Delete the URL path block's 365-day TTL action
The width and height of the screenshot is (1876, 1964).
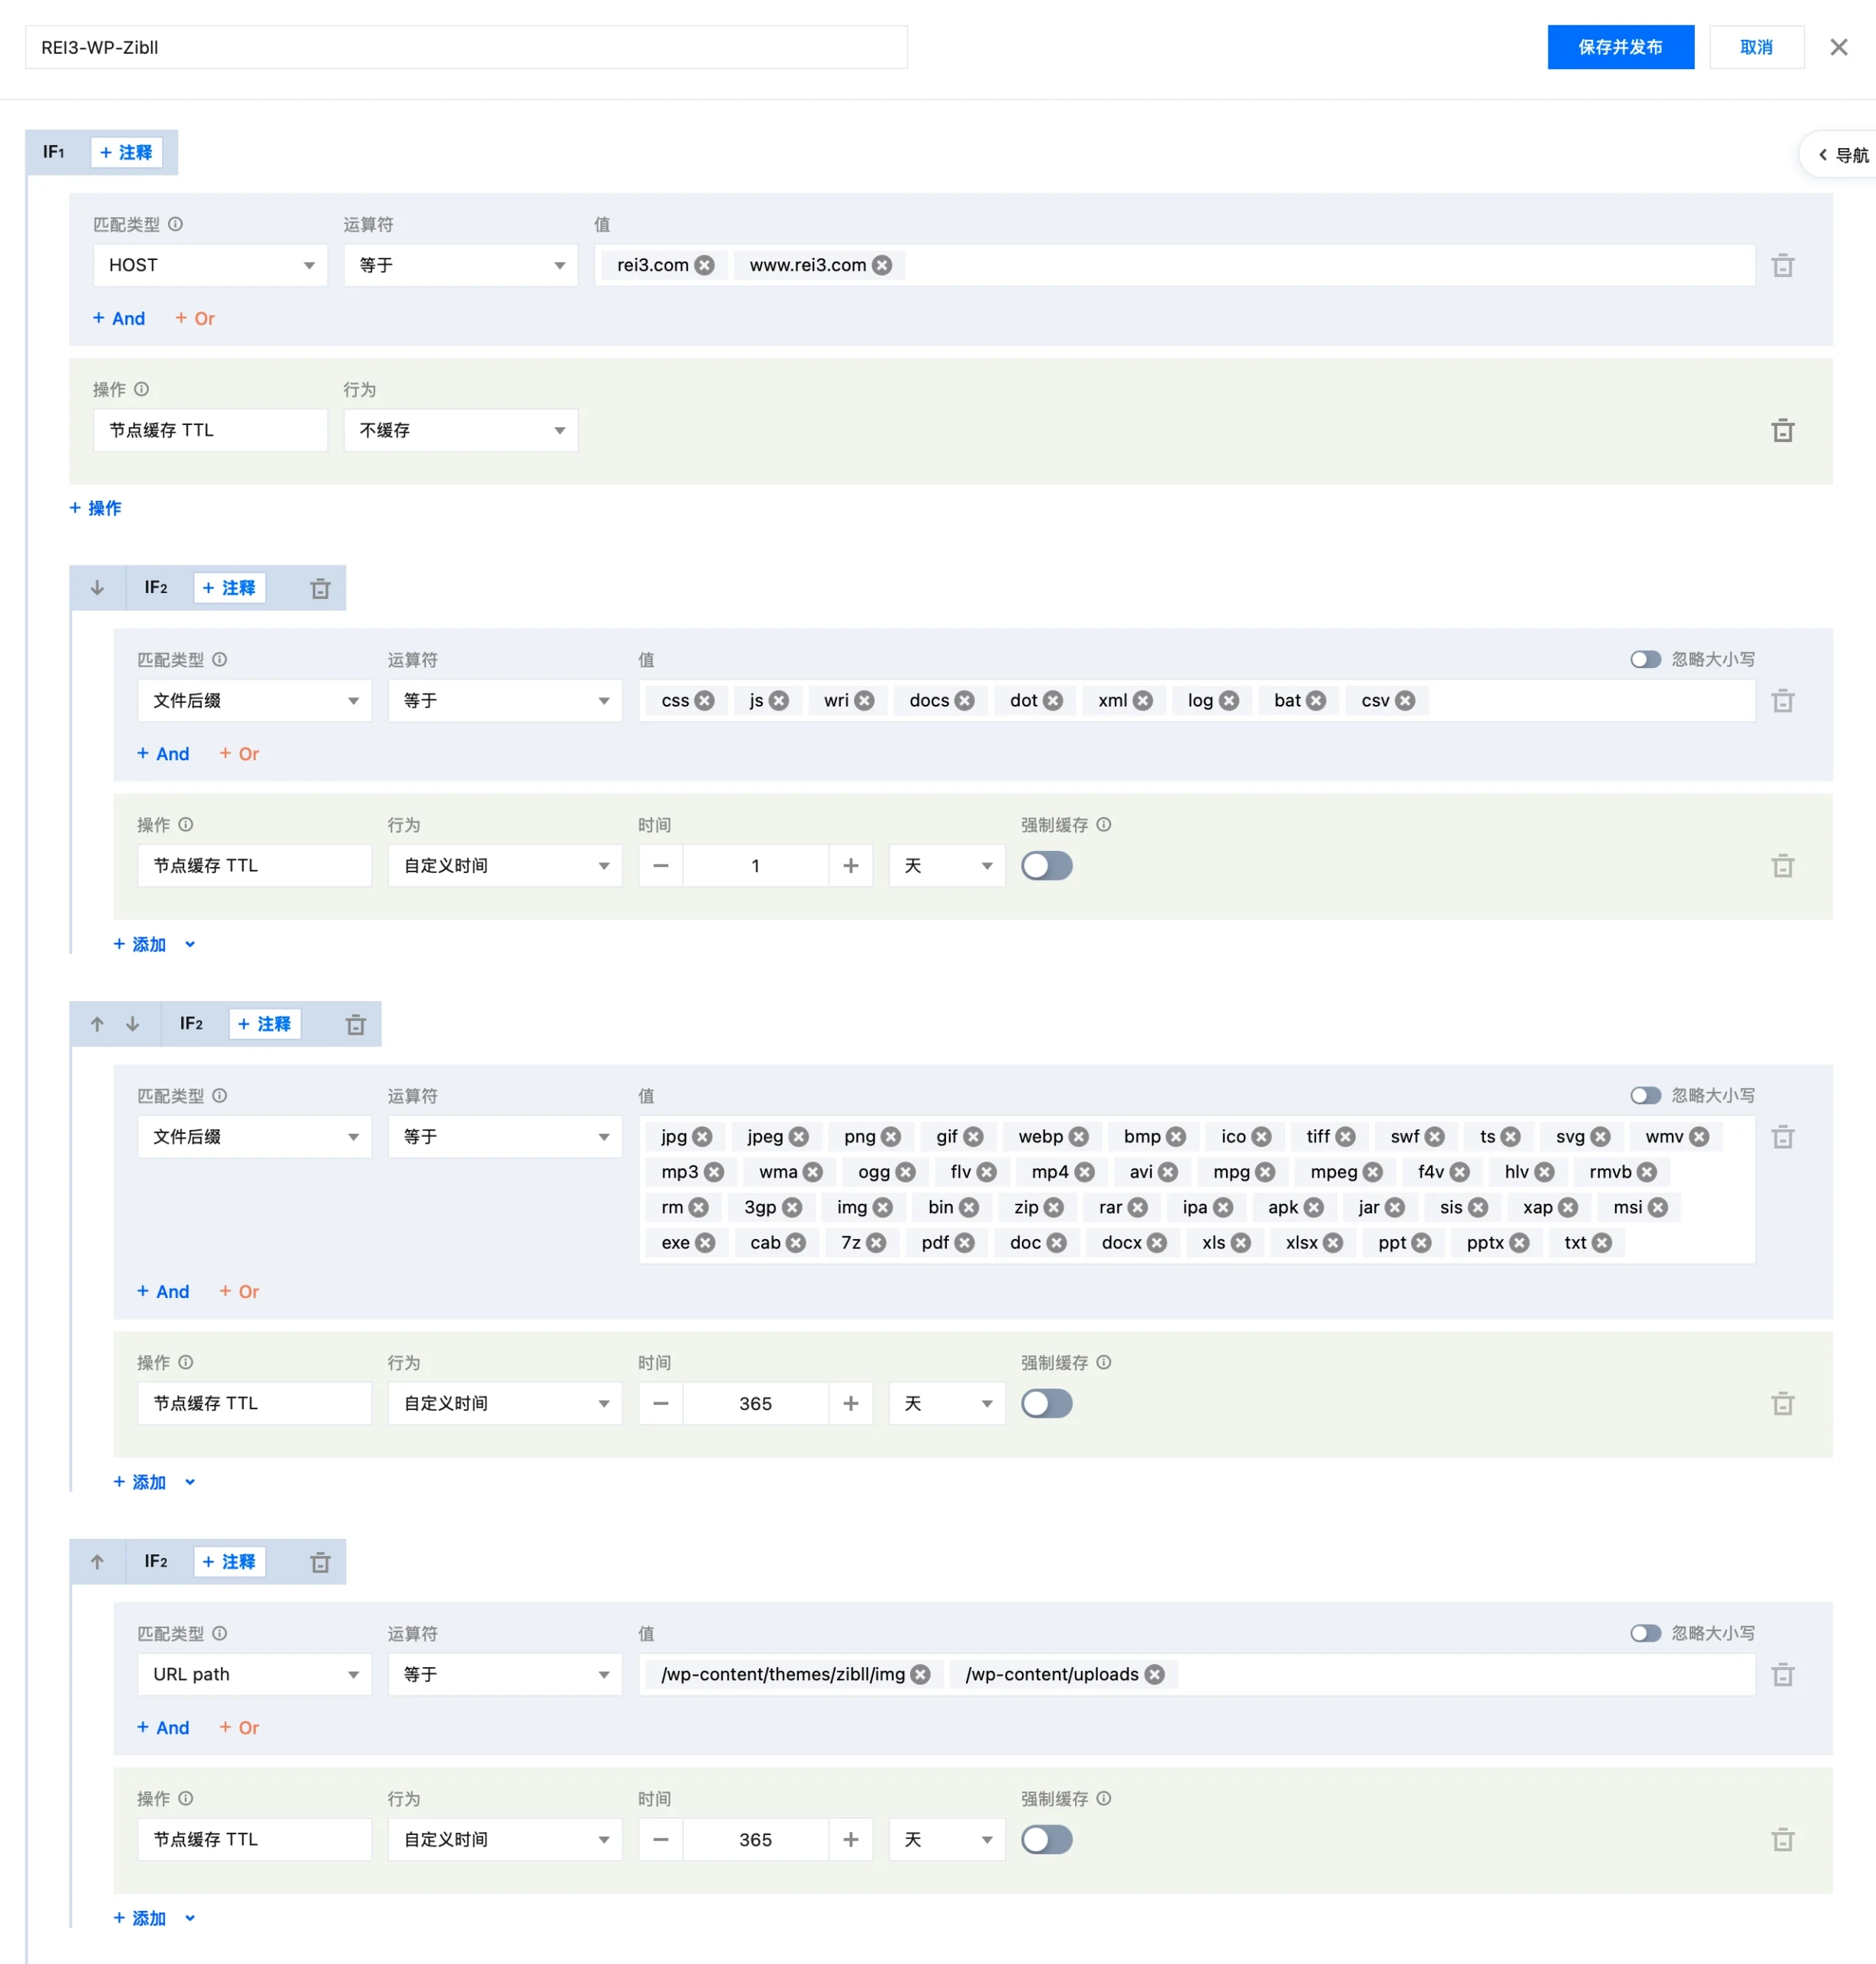(1782, 1840)
